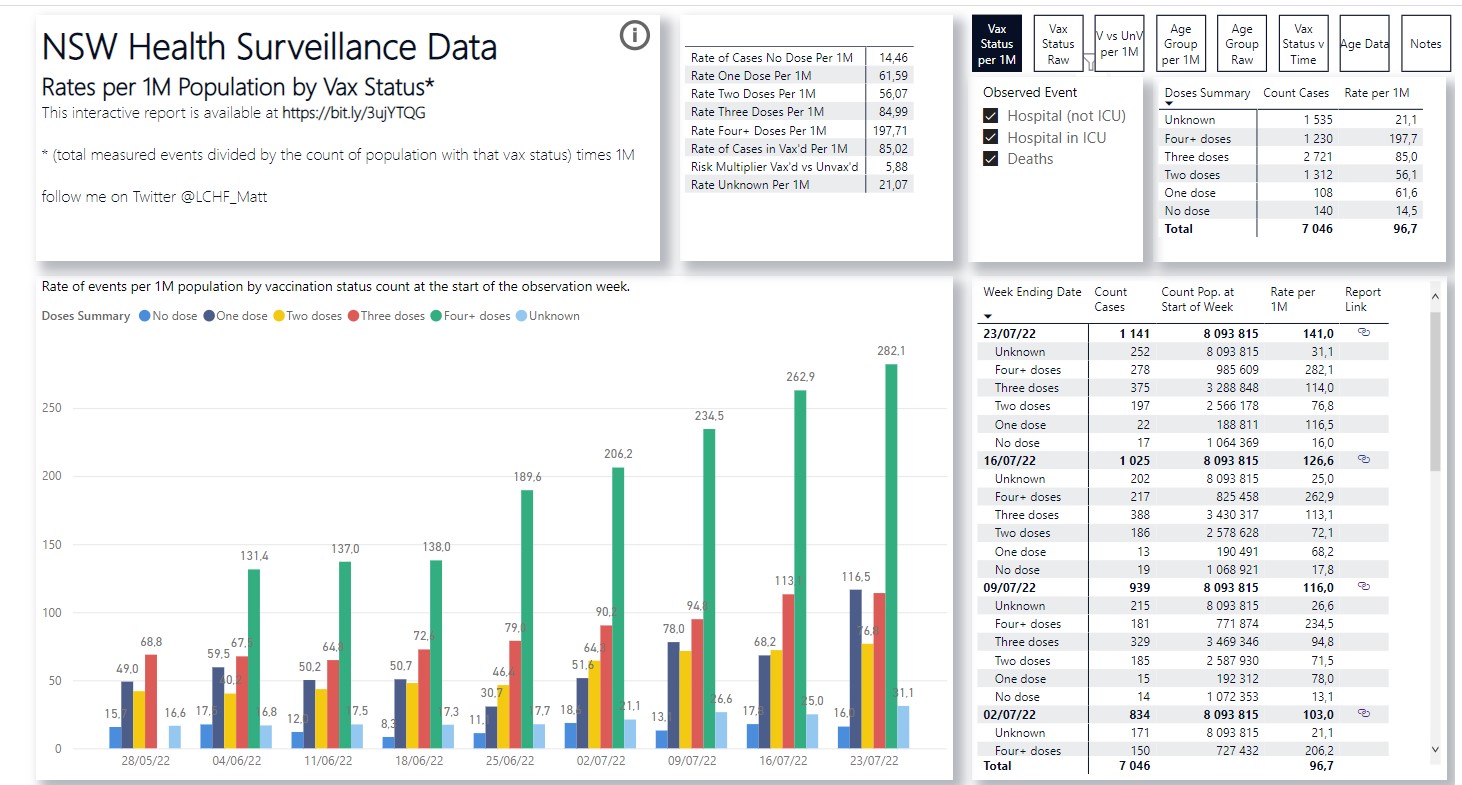The width and height of the screenshot is (1462, 785).
Task: Open report link icon for week 23/07/22
Action: [x=1363, y=333]
